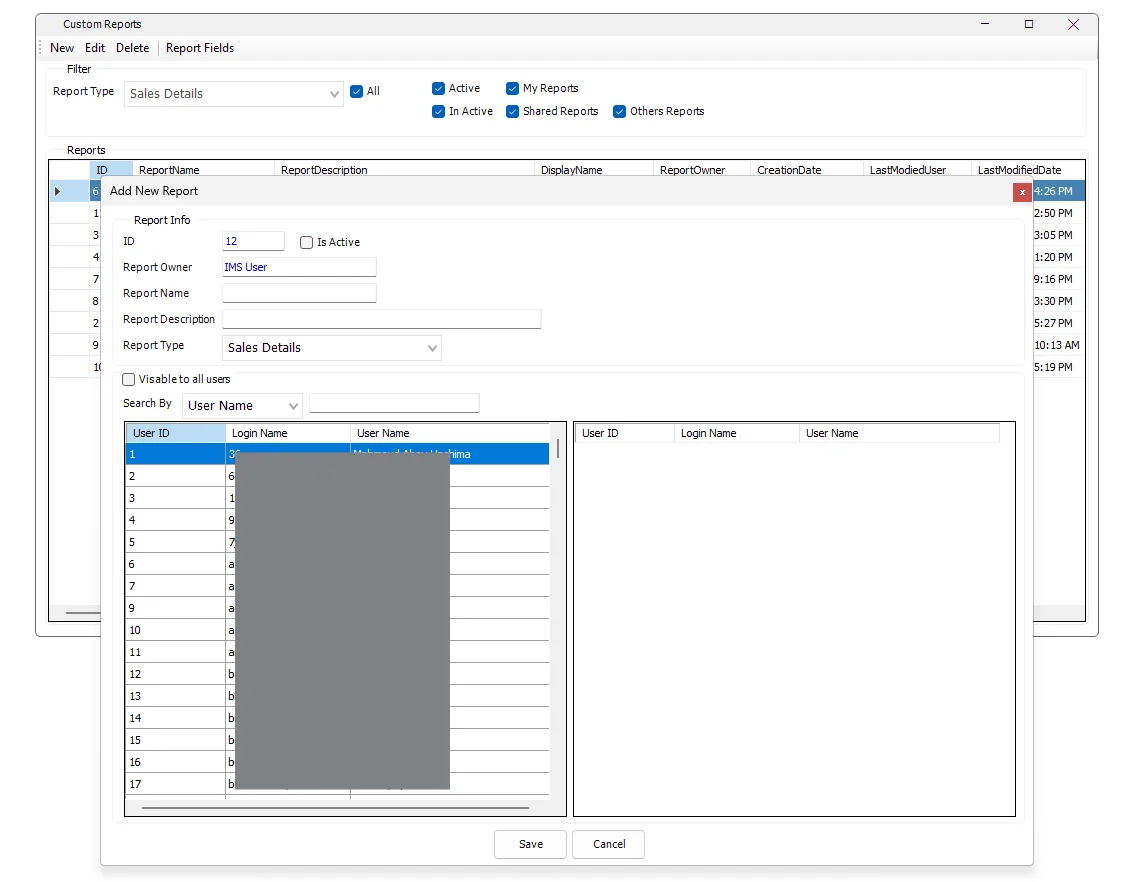1131x882 pixels.
Task: Click User ID header in right list
Action: click(x=625, y=433)
